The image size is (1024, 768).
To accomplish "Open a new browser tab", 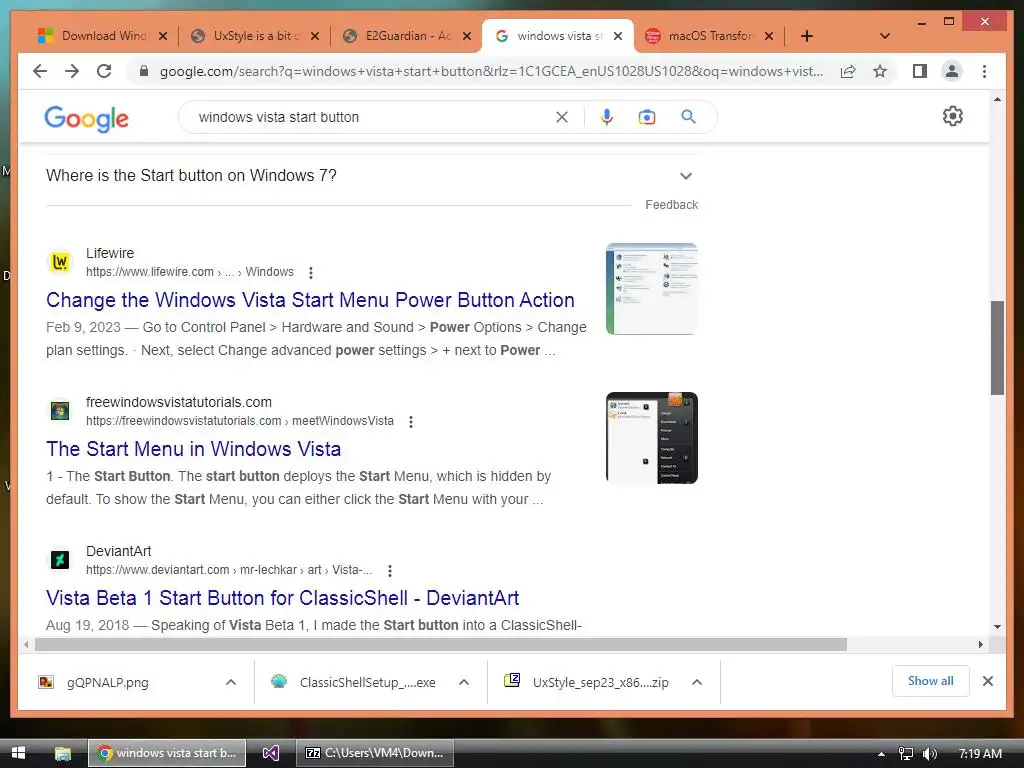I will pyautogui.click(x=807, y=36).
